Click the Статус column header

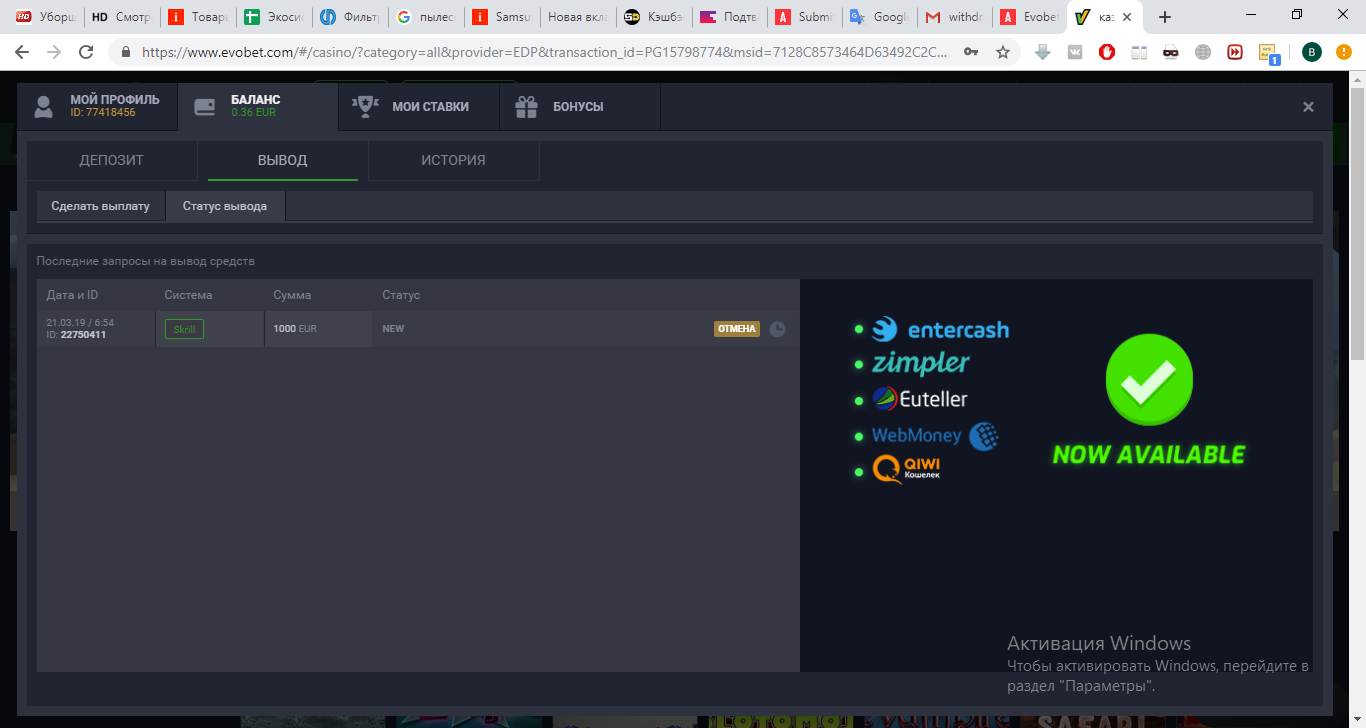coord(401,295)
